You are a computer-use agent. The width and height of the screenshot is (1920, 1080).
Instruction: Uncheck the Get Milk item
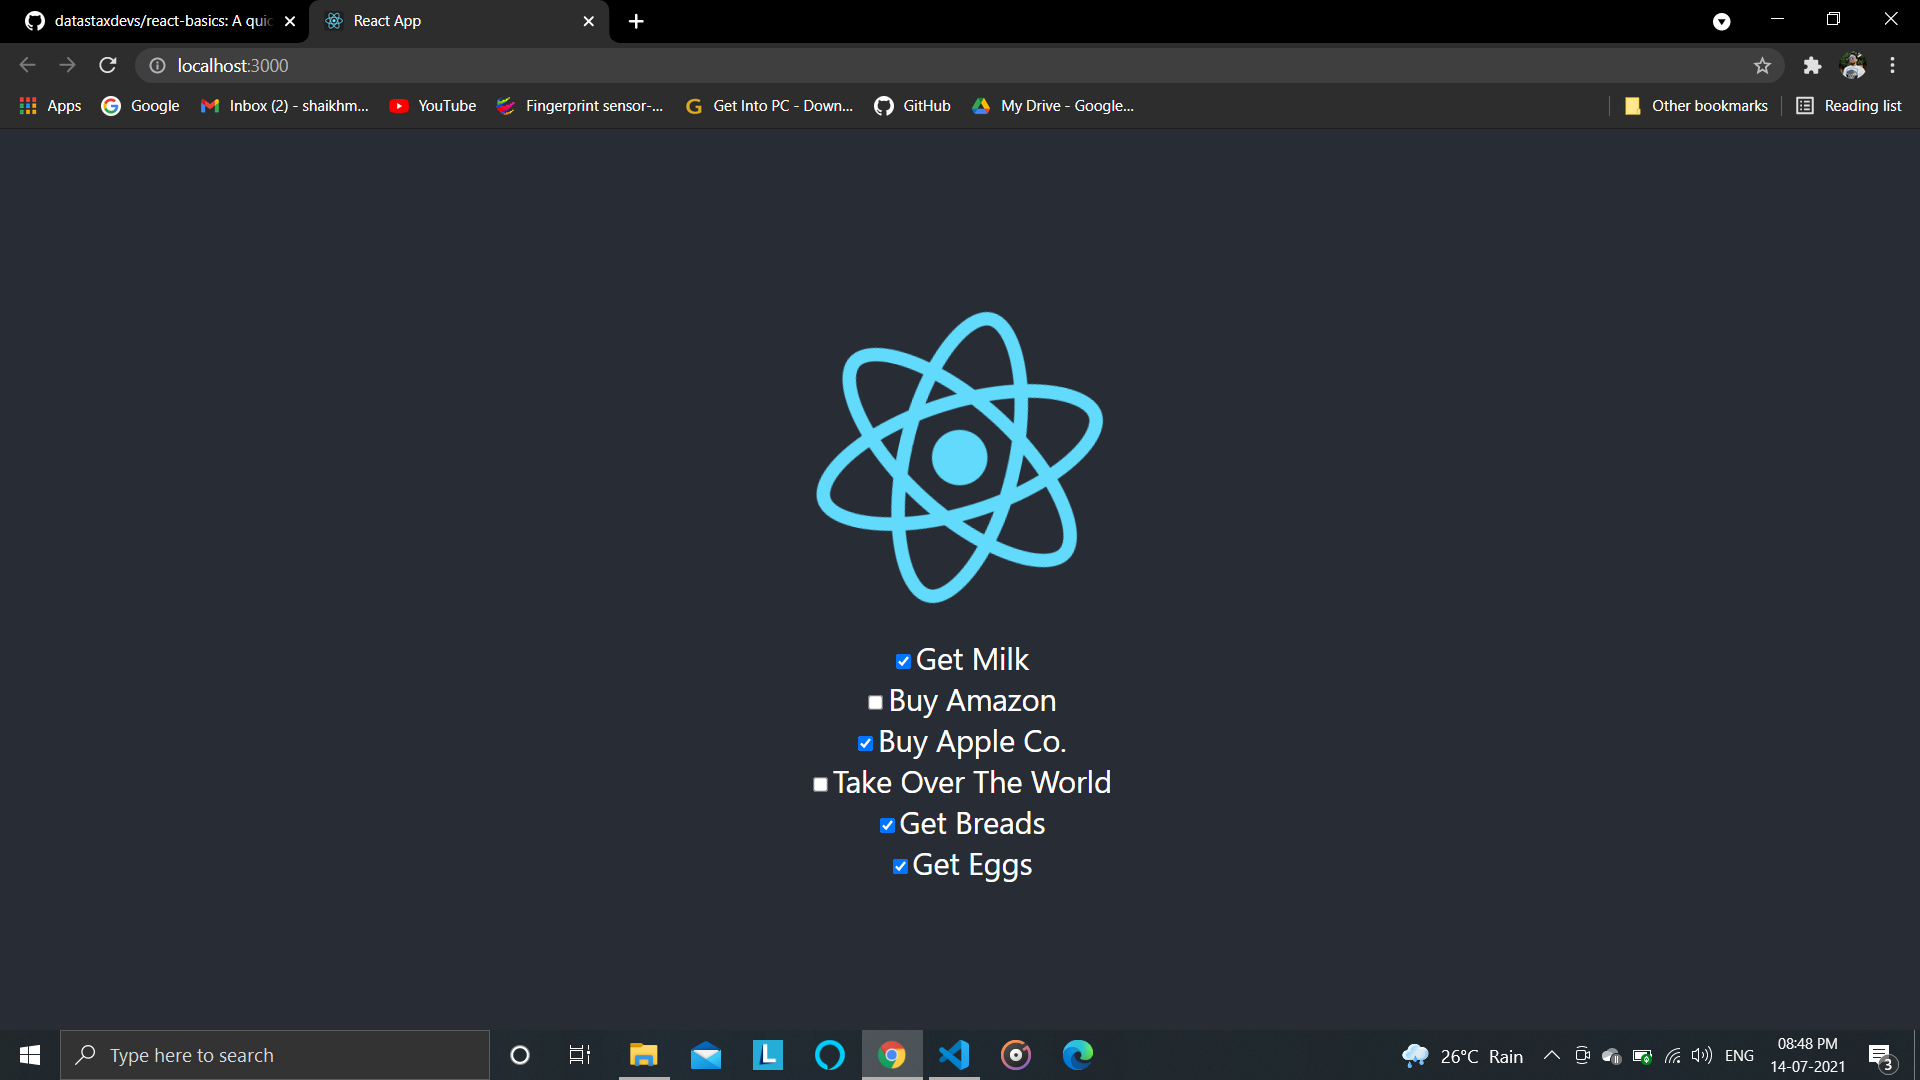[x=902, y=661]
